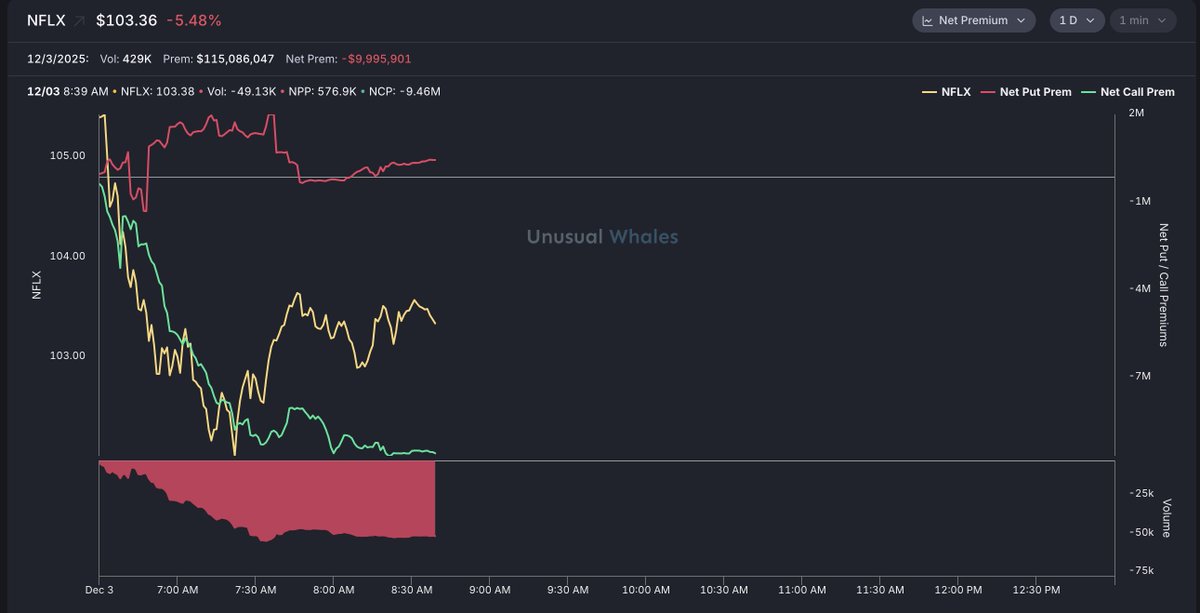Click the NFLX ticker symbol
This screenshot has width=1200, height=613.
[x=44, y=19]
